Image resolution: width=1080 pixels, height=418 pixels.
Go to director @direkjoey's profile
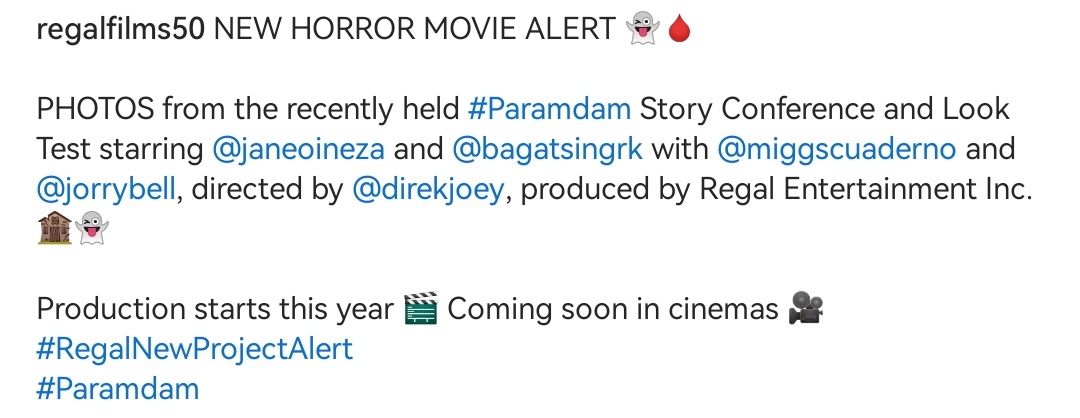click(428, 189)
